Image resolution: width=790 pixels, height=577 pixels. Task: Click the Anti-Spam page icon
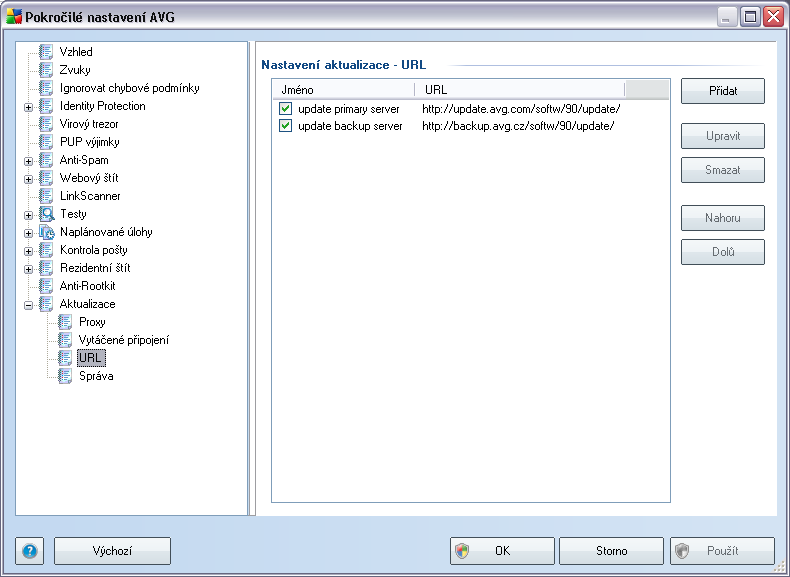(x=46, y=160)
